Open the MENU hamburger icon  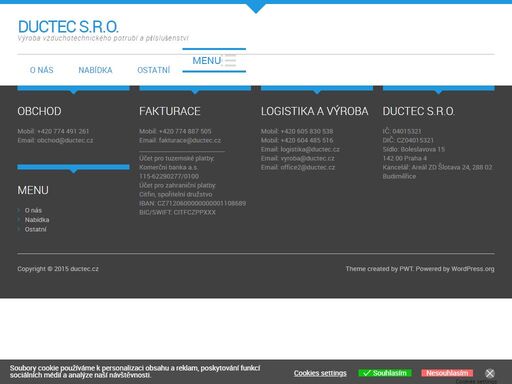[229, 60]
